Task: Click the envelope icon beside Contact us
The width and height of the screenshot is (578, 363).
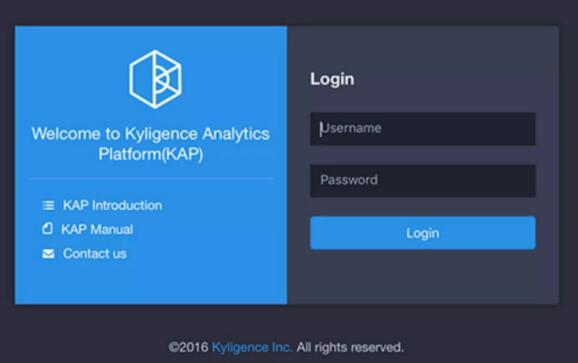Action: (48, 254)
